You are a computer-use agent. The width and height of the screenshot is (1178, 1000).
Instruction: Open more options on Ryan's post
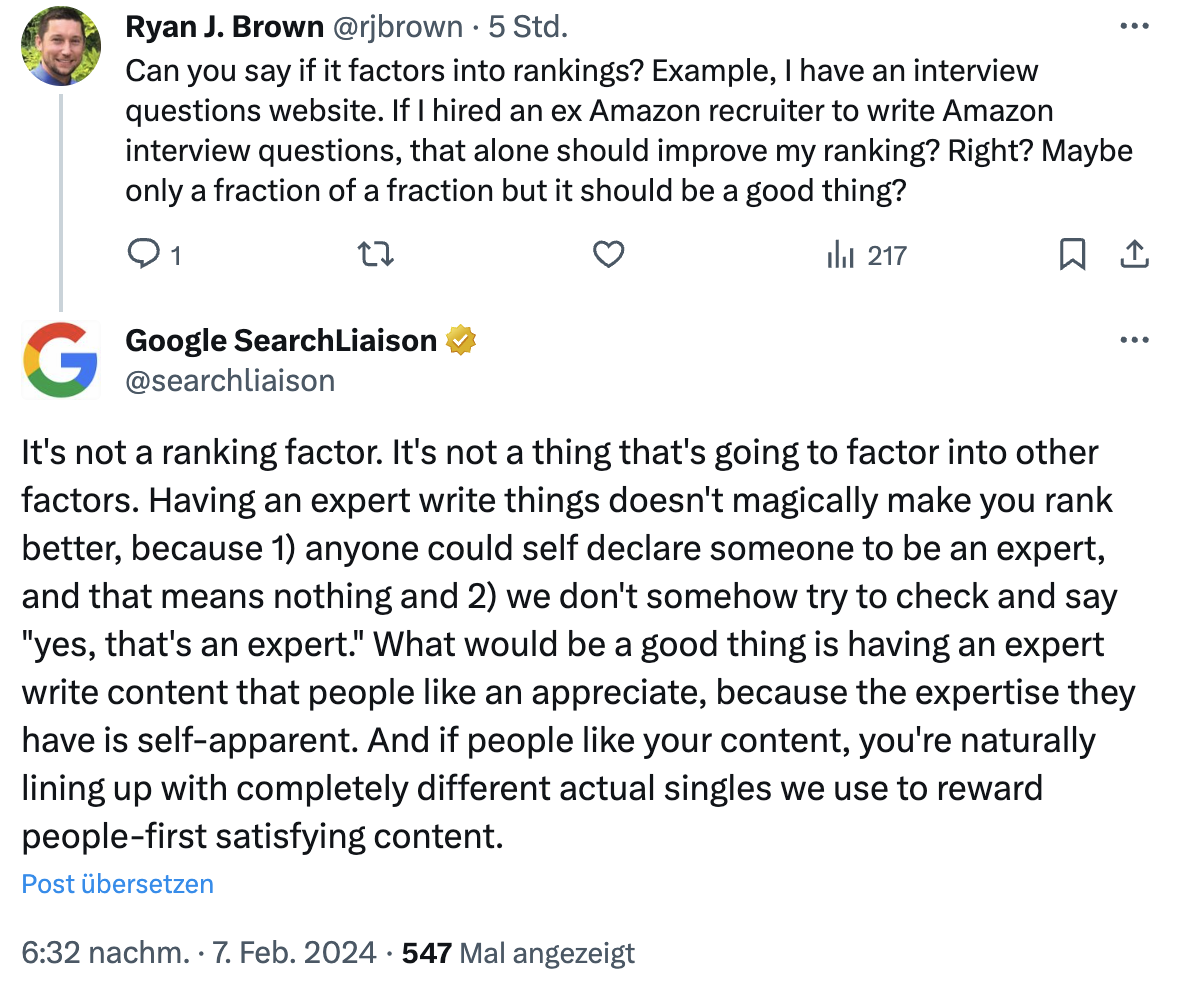coord(1134,27)
